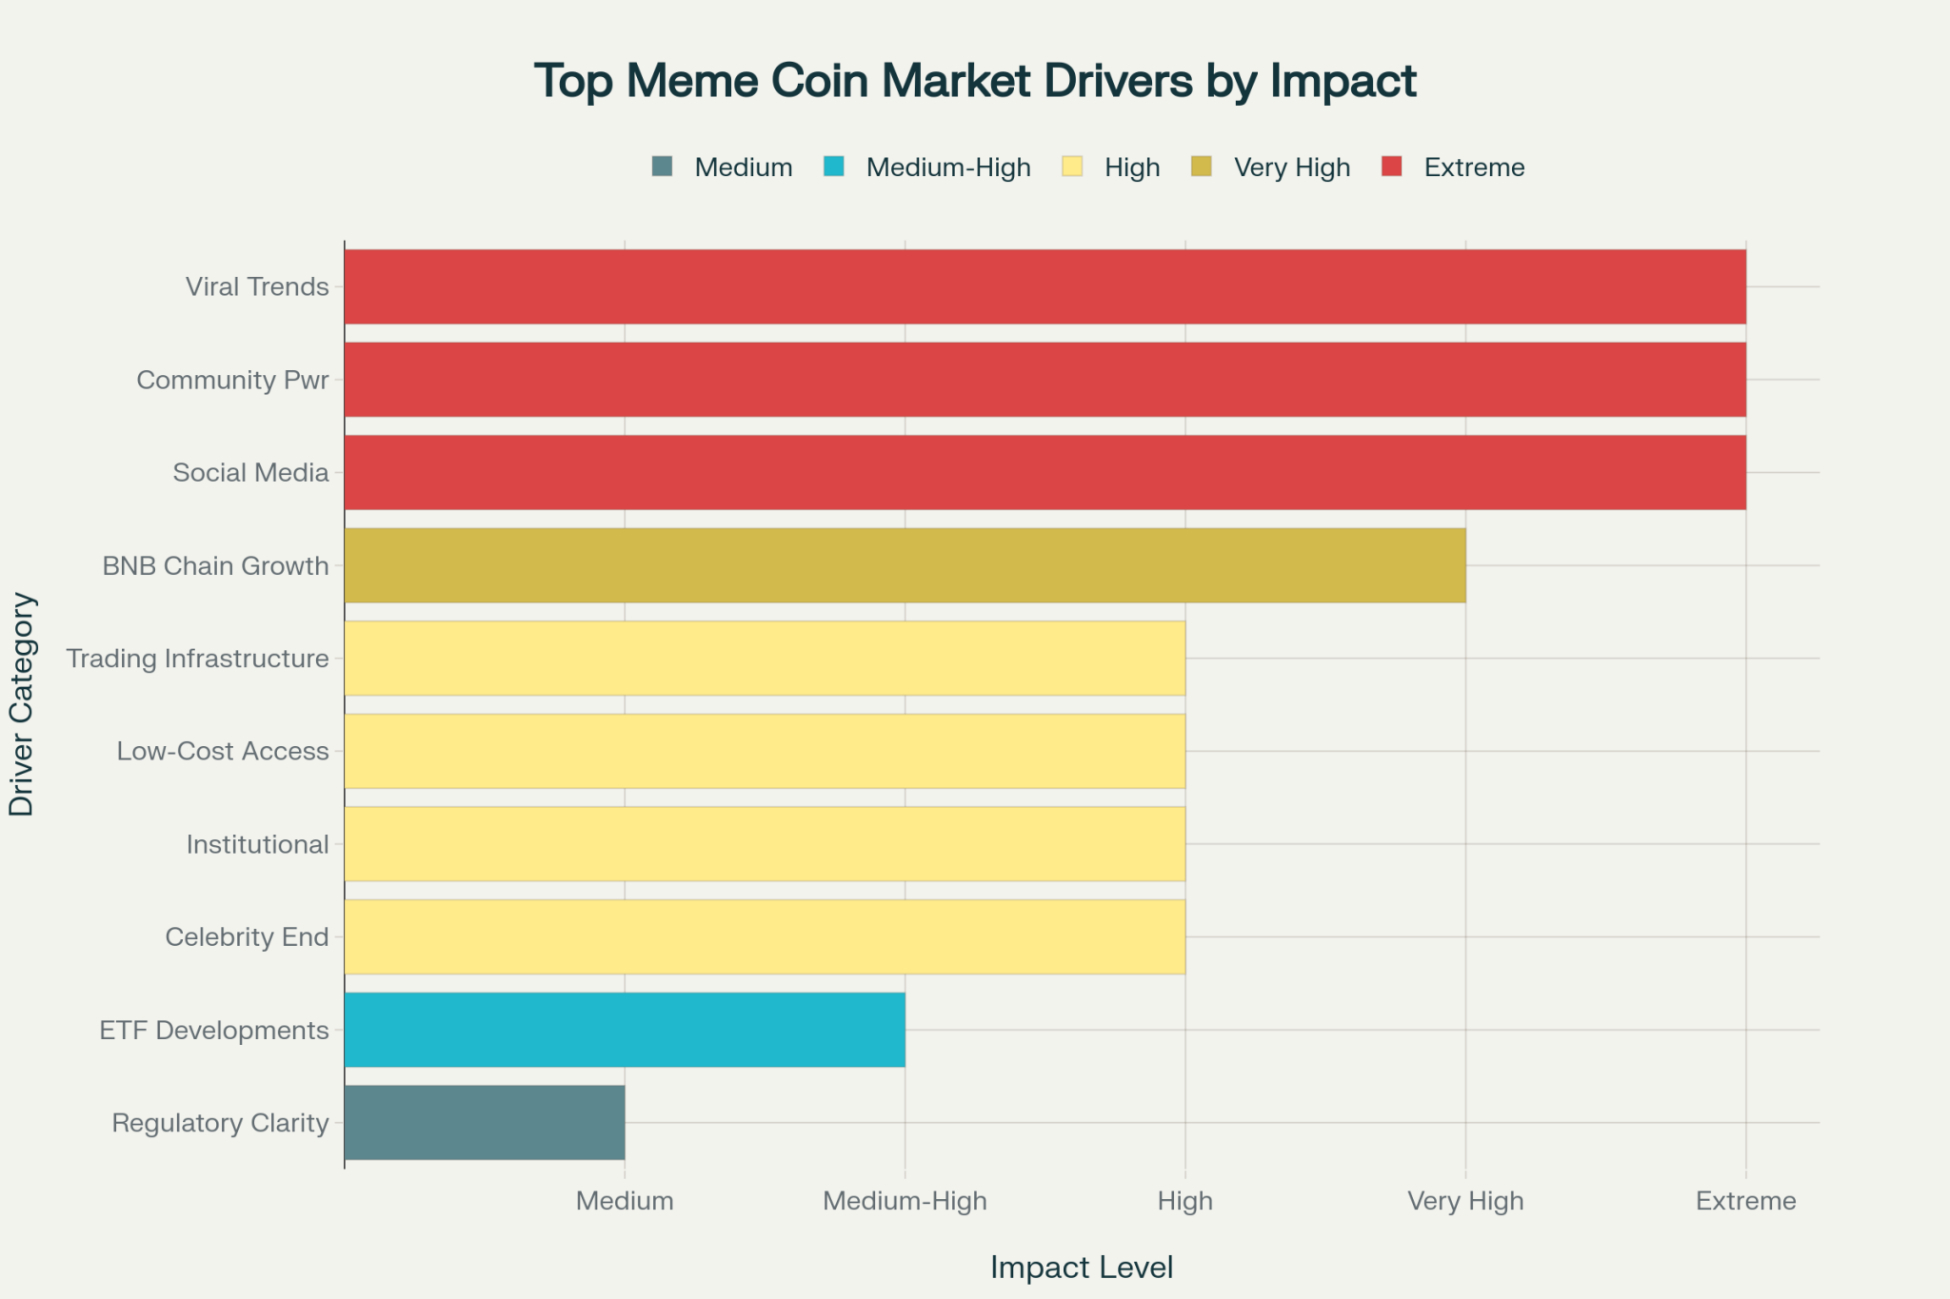Screen dimensions: 1950x1299
Task: Click the chart title text
Action: 975,81
